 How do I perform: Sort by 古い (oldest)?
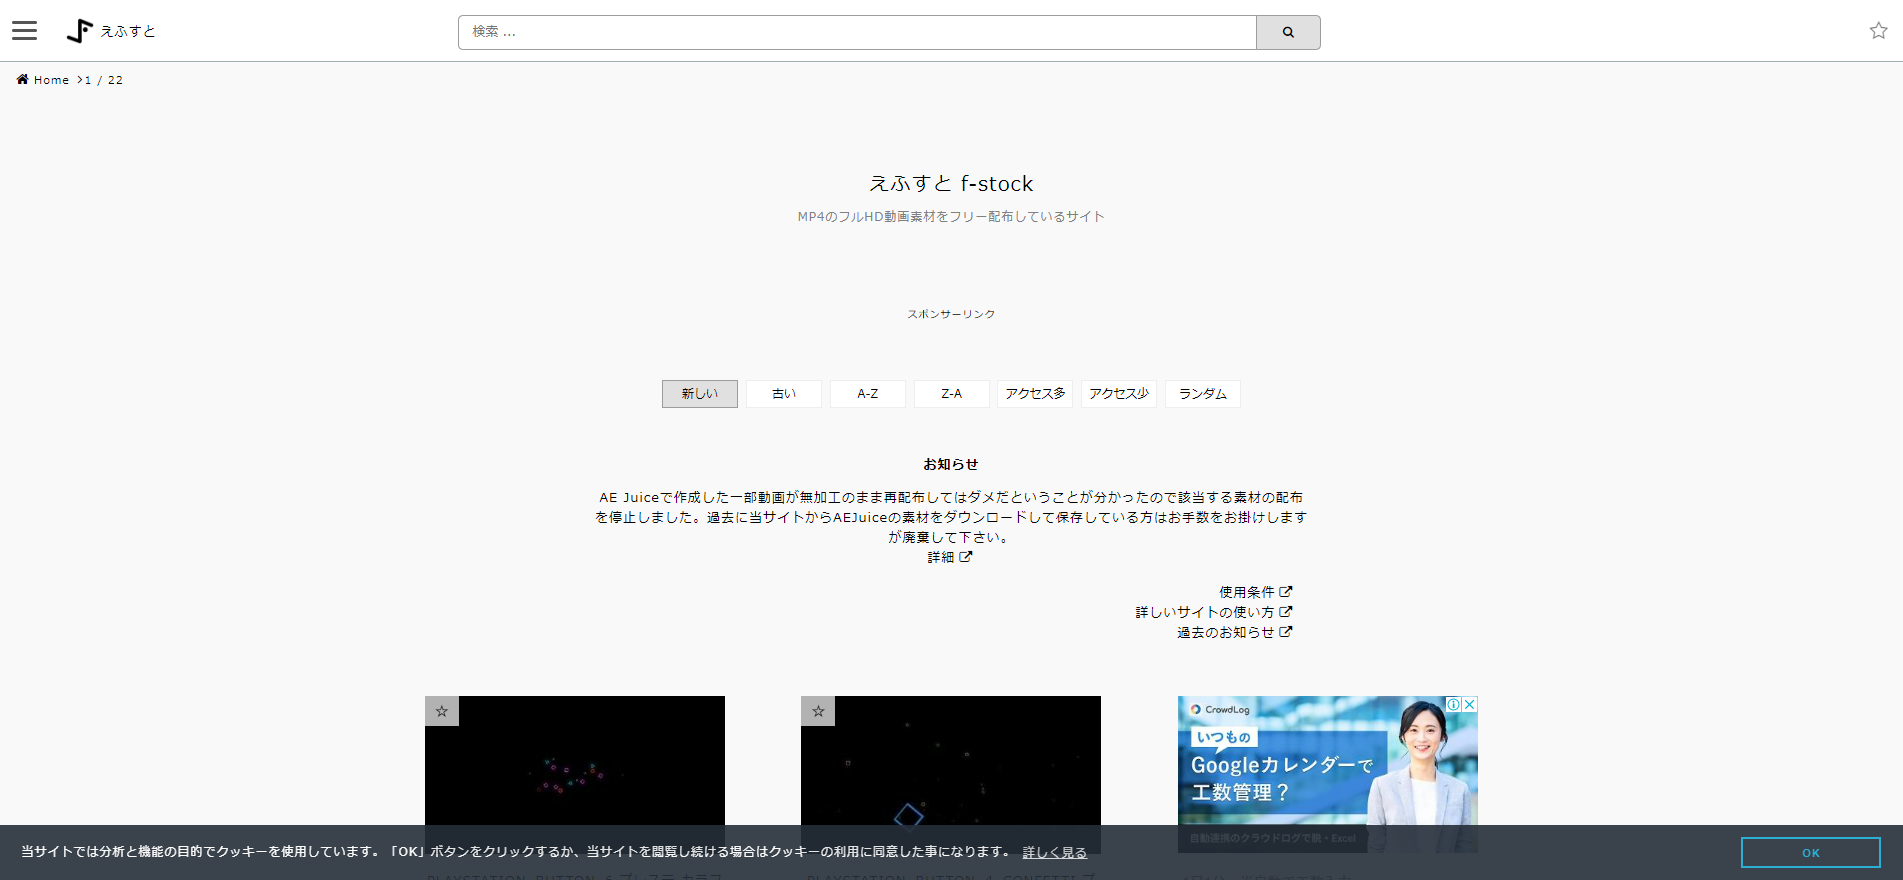pyautogui.click(x=784, y=394)
